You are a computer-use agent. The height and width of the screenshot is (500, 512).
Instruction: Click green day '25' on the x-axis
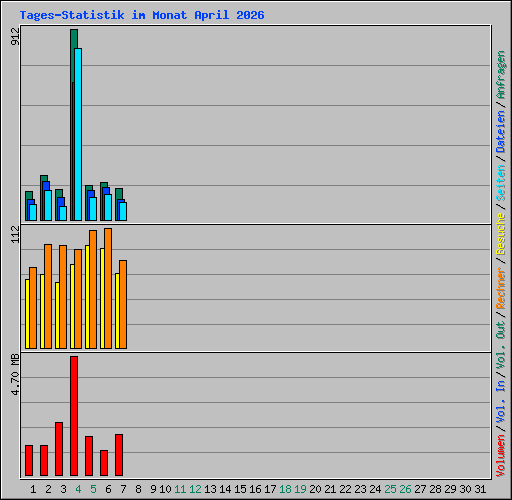pyautogui.click(x=390, y=489)
